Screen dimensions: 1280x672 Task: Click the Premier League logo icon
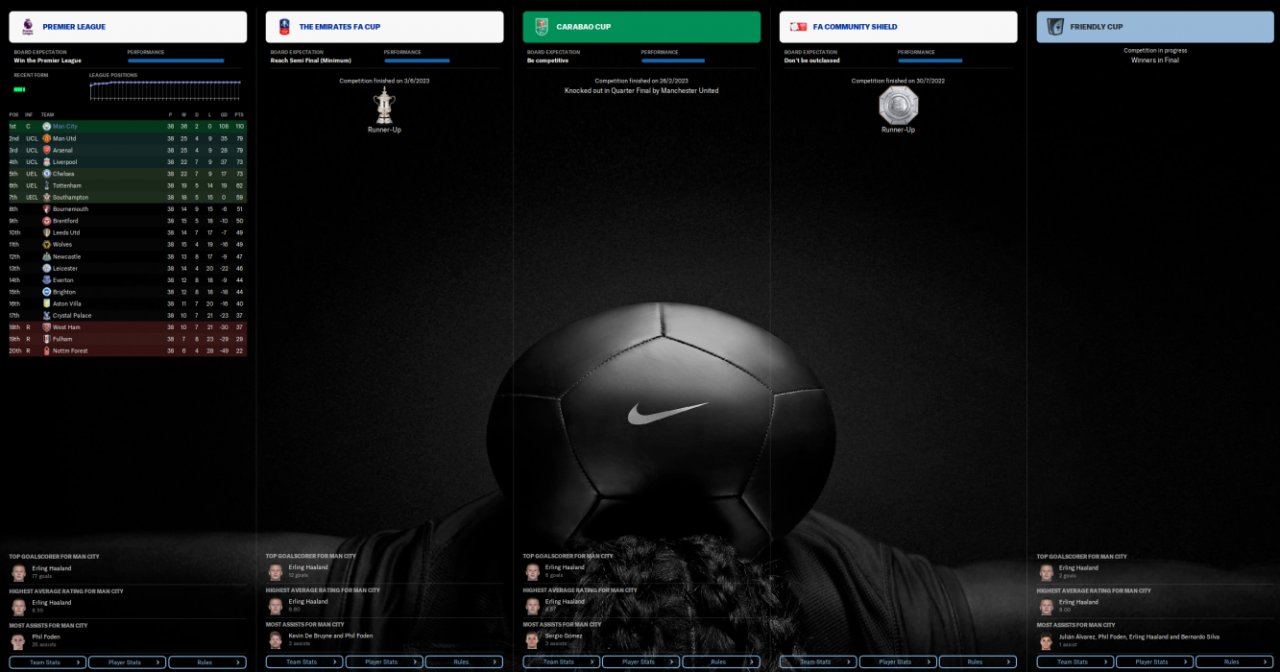point(28,27)
